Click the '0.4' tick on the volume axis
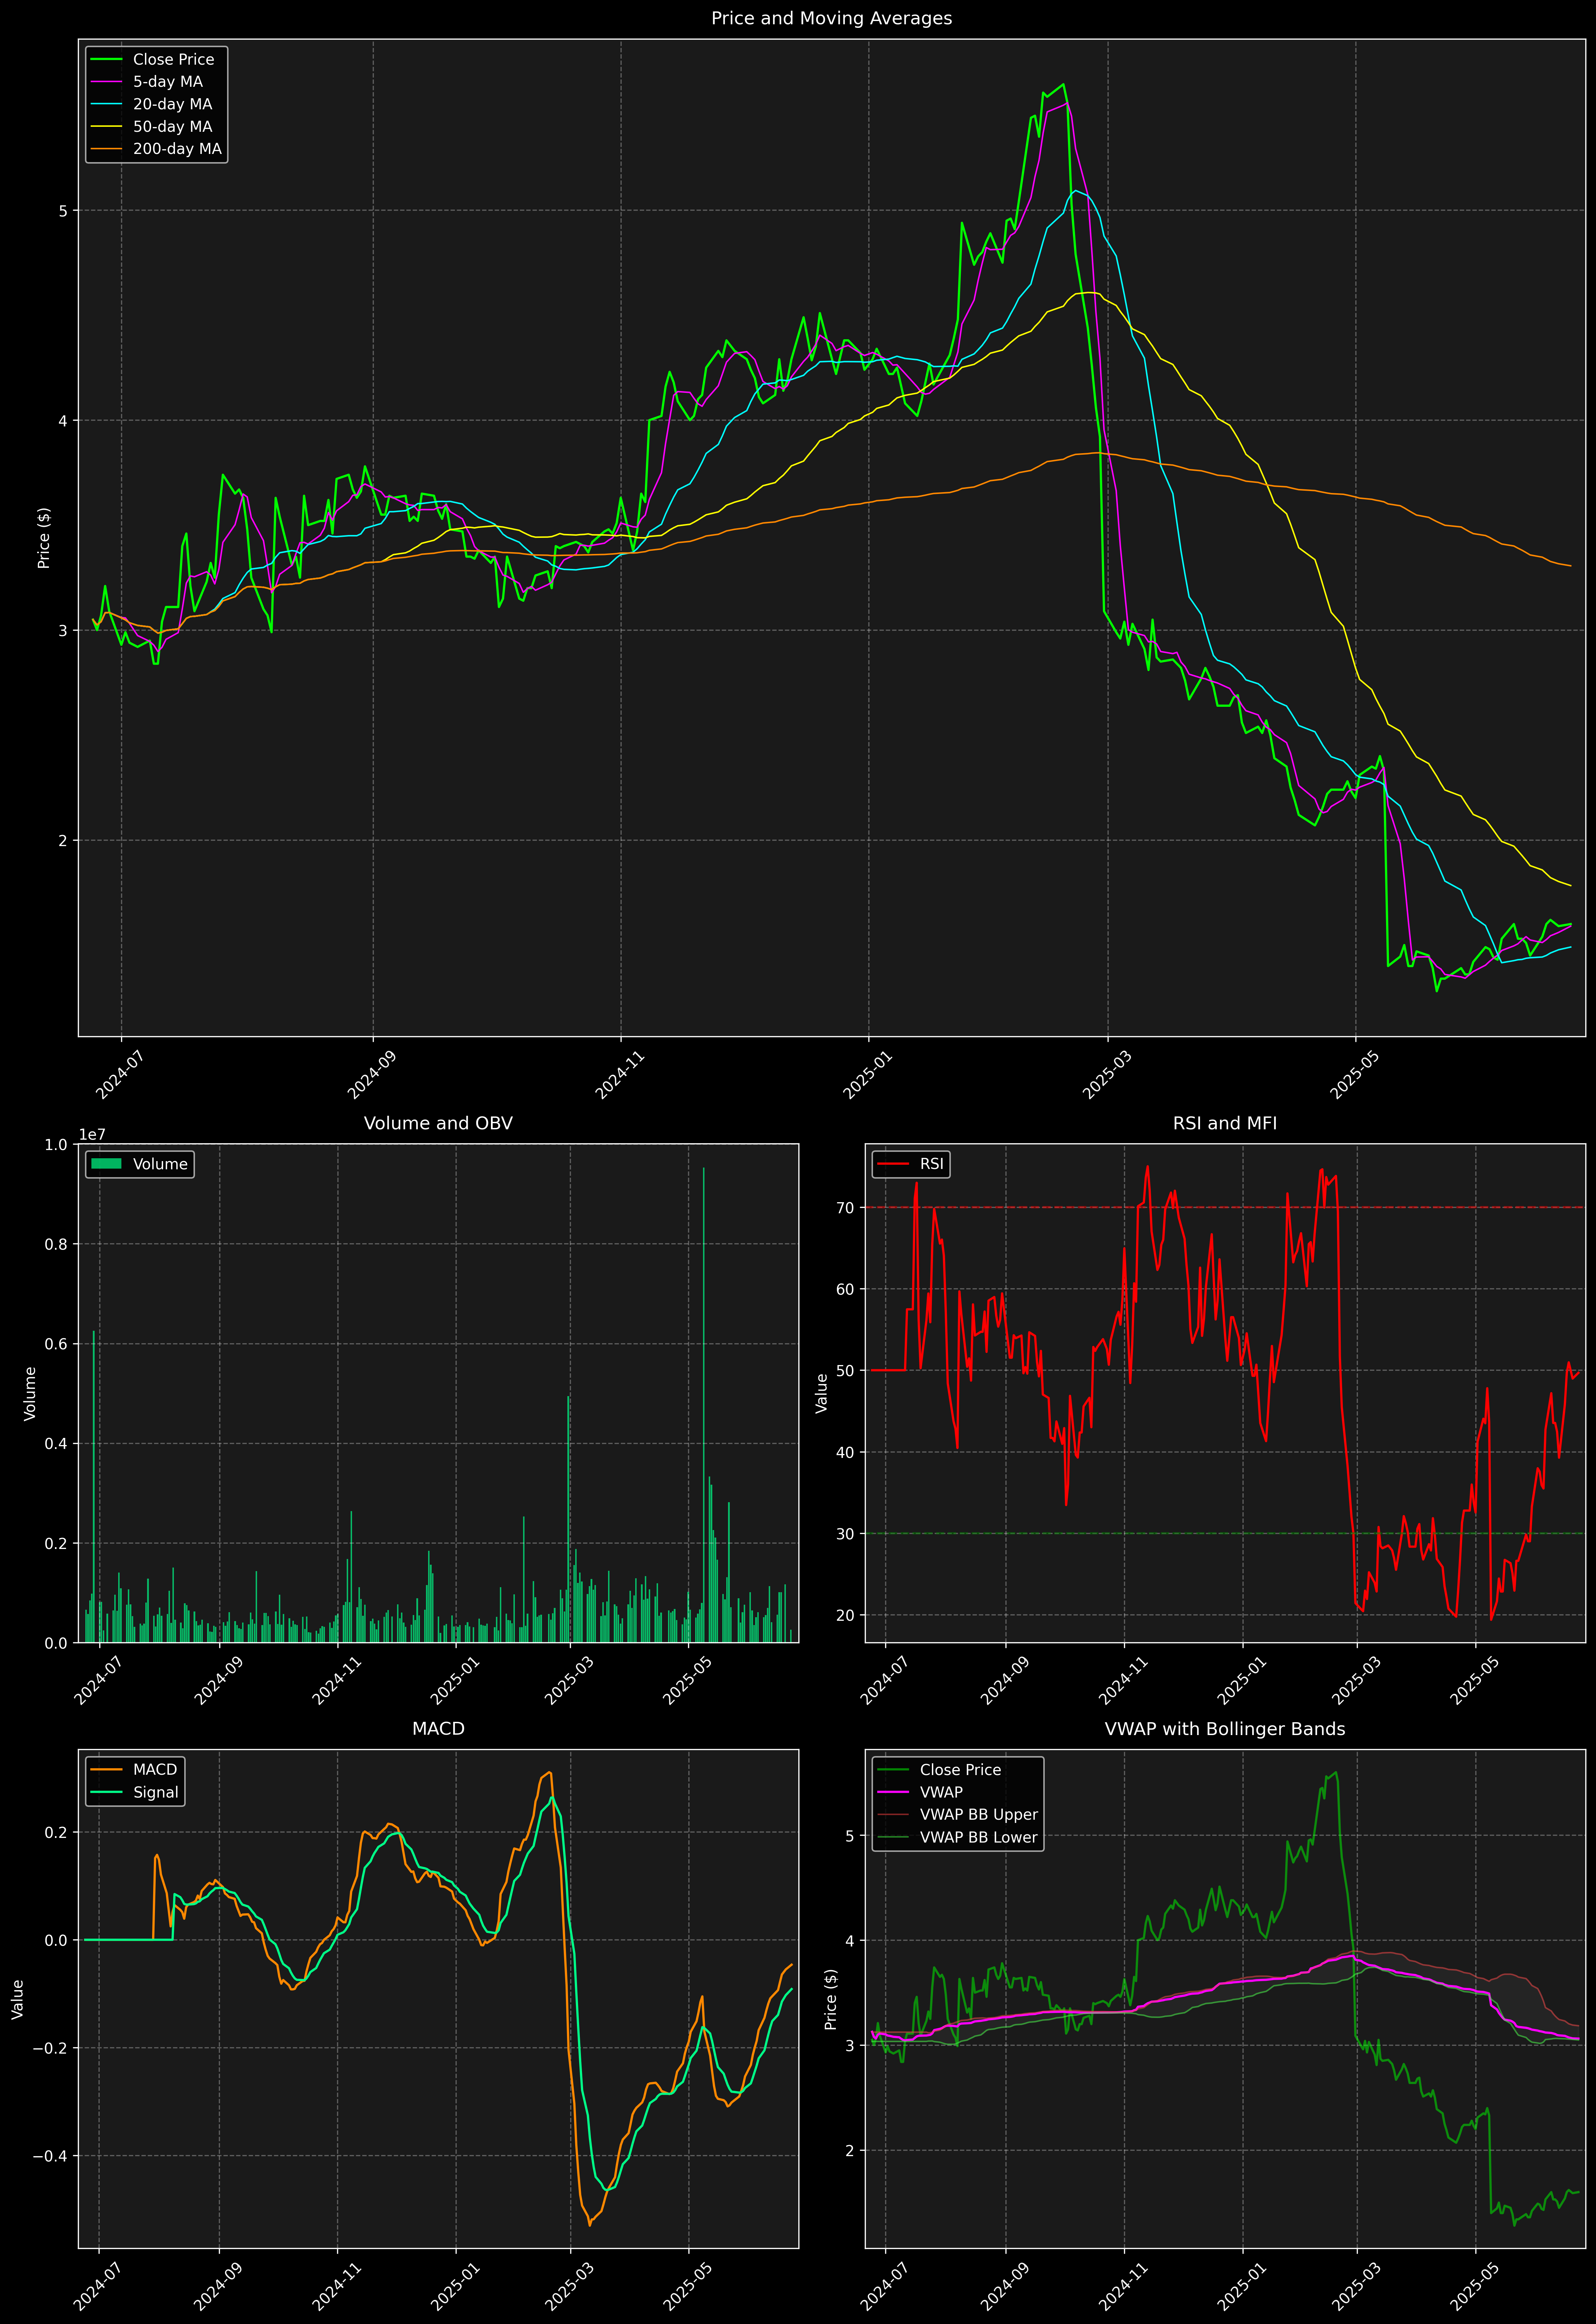The height and width of the screenshot is (2324, 1596). (x=57, y=1444)
